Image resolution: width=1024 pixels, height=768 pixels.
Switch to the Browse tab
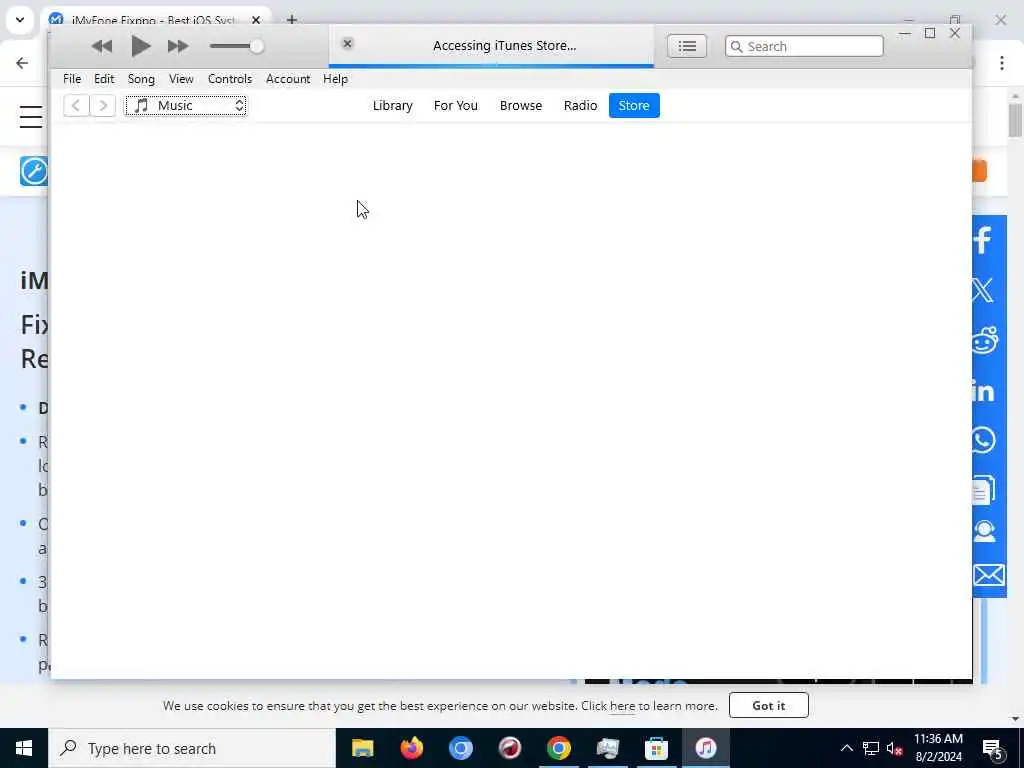click(520, 106)
